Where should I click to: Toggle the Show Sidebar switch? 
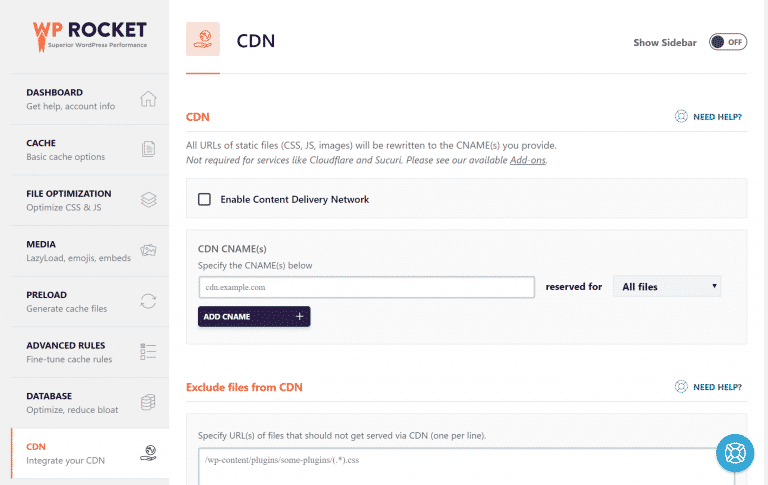coord(727,42)
